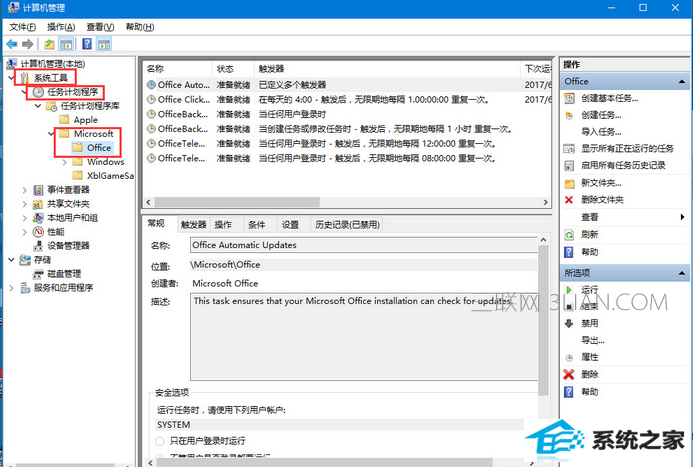Click the 名称 column header
Viewport: 693px width, 467px height.
coord(178,69)
